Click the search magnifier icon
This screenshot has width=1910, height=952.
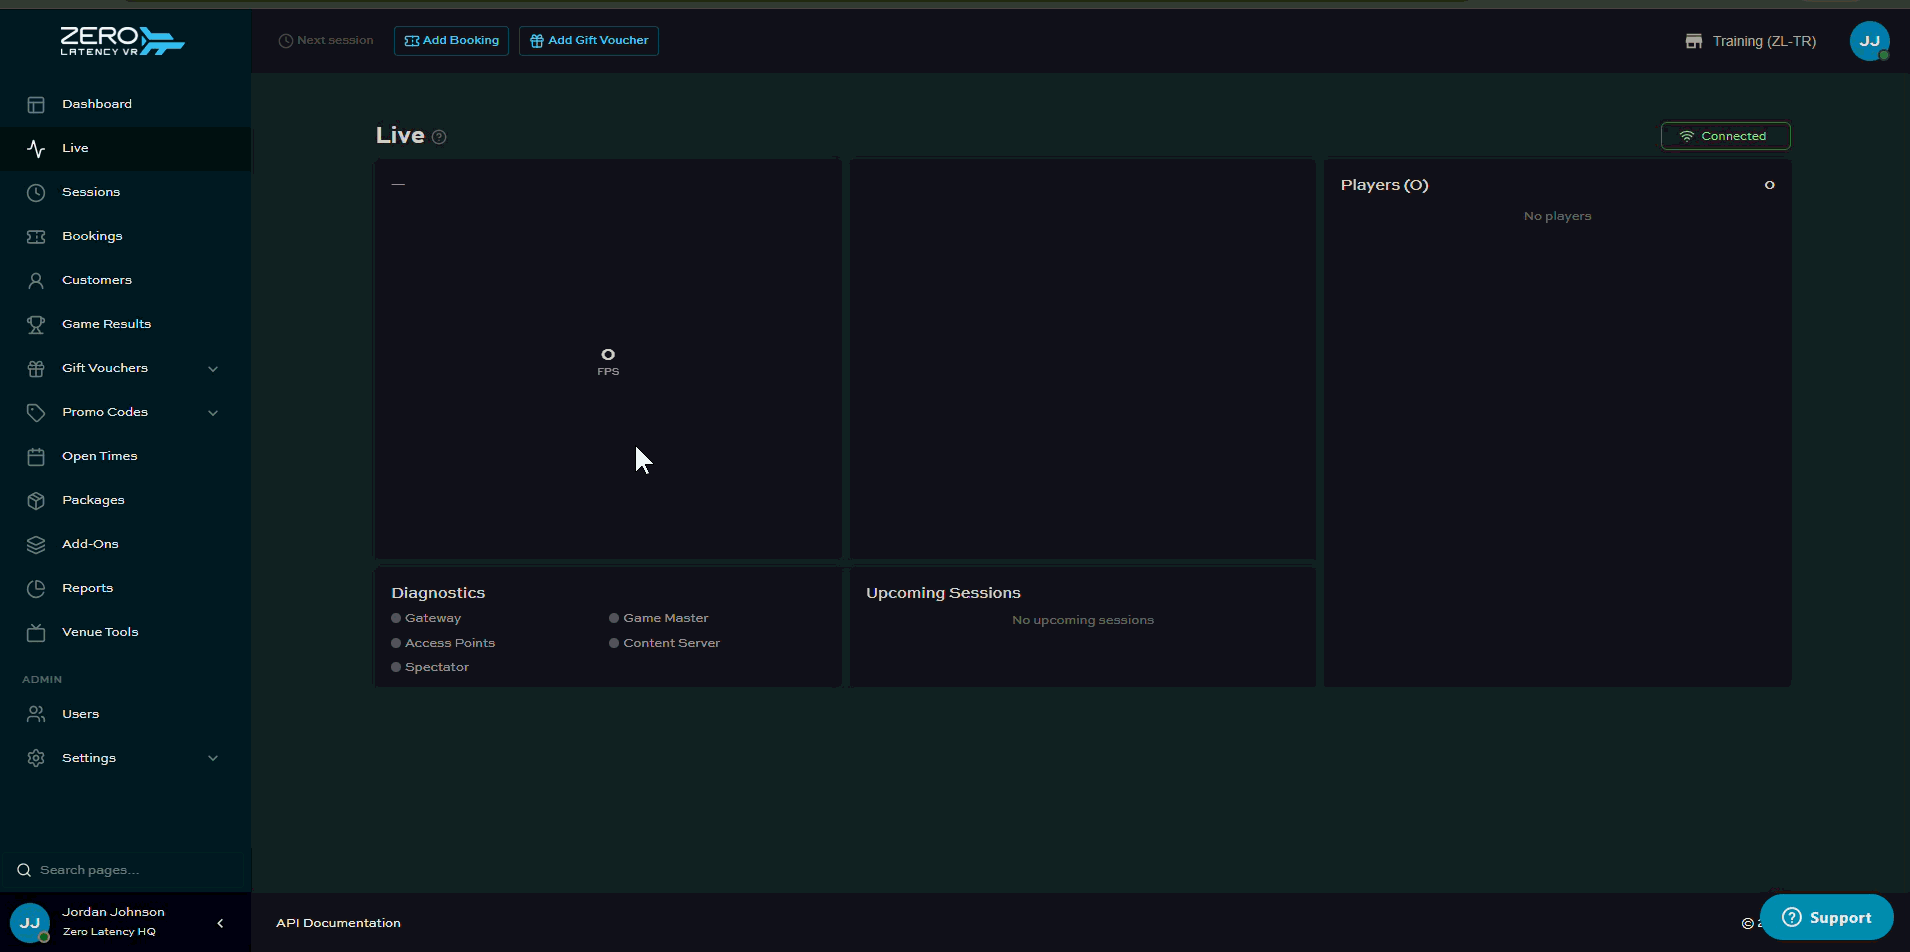(x=24, y=870)
